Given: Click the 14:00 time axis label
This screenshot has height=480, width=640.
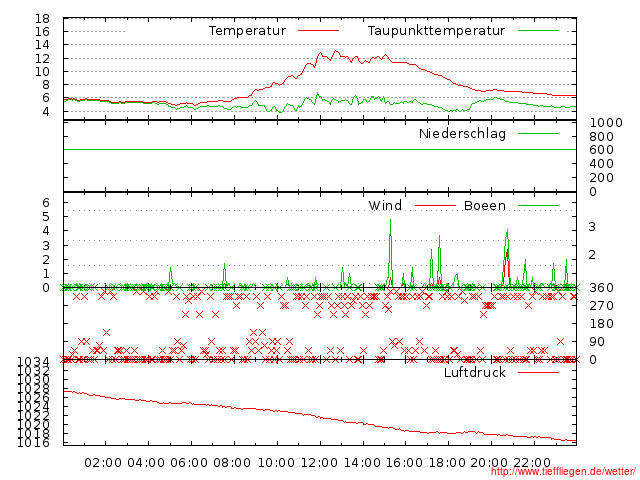Looking at the screenshot, I should coord(362,463).
